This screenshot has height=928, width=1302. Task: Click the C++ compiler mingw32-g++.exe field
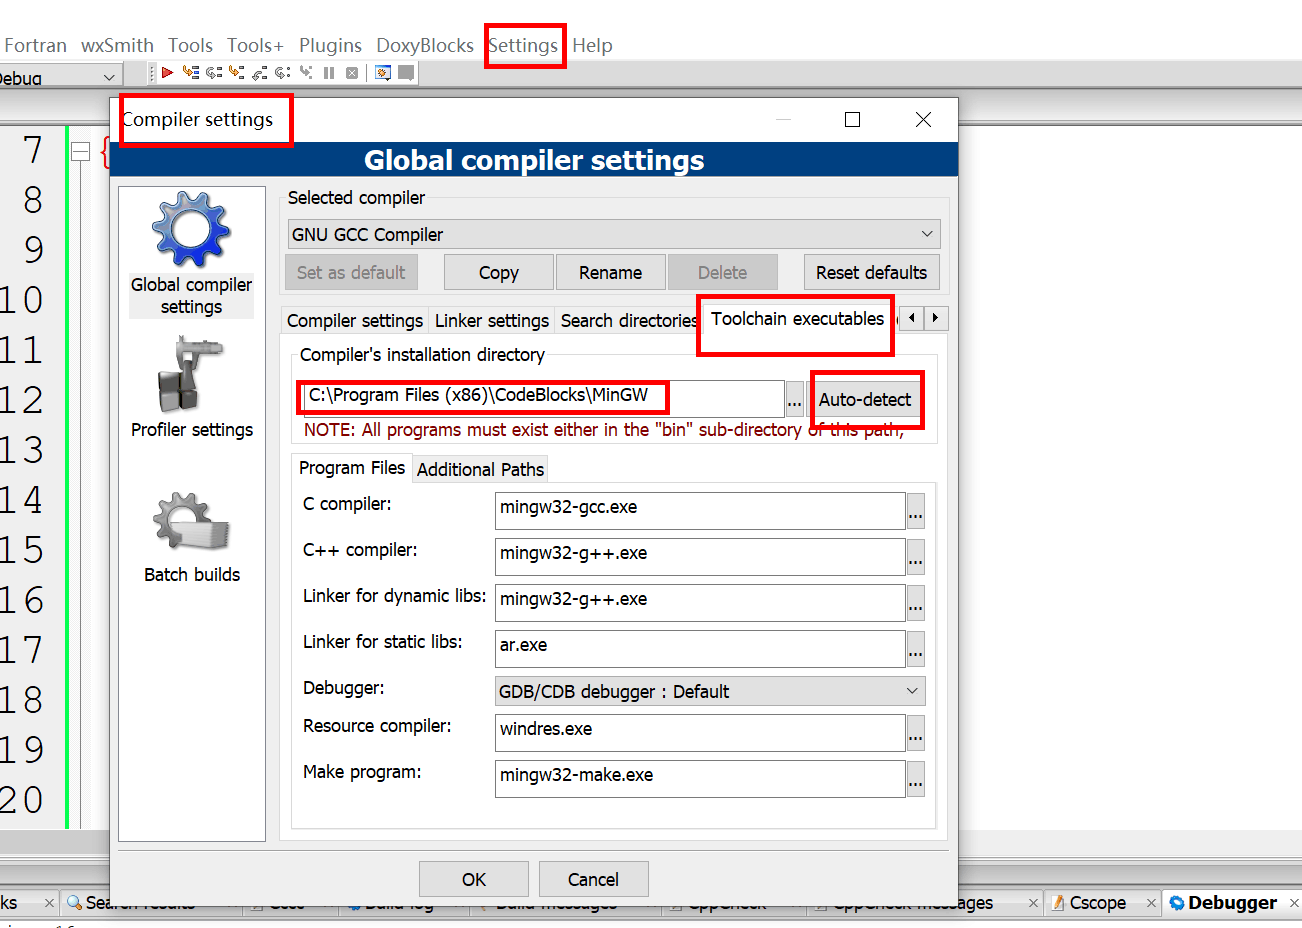coord(700,557)
